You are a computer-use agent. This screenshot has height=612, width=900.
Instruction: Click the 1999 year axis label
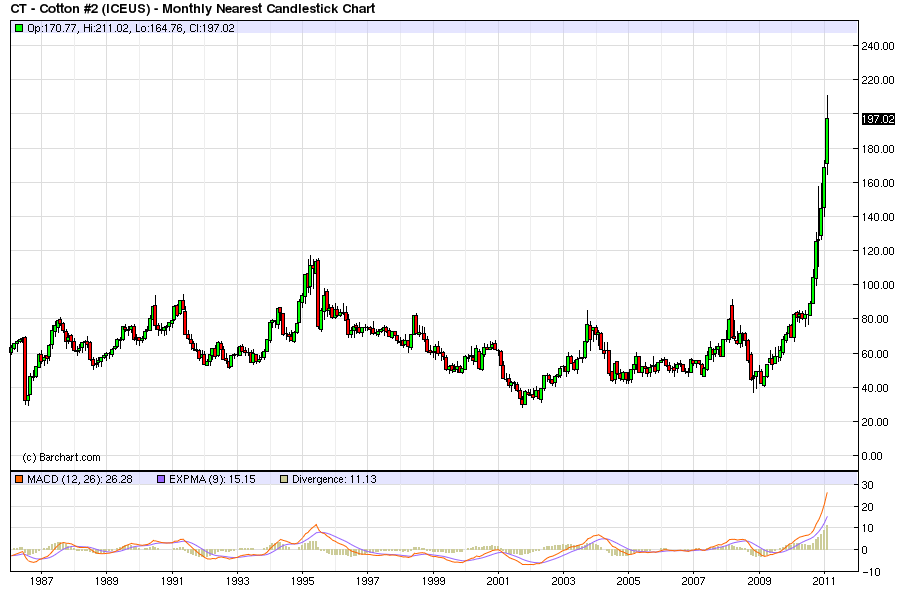click(x=433, y=581)
